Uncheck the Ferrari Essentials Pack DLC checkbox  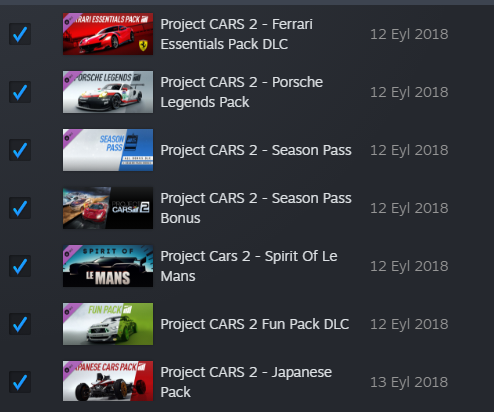click(20, 34)
